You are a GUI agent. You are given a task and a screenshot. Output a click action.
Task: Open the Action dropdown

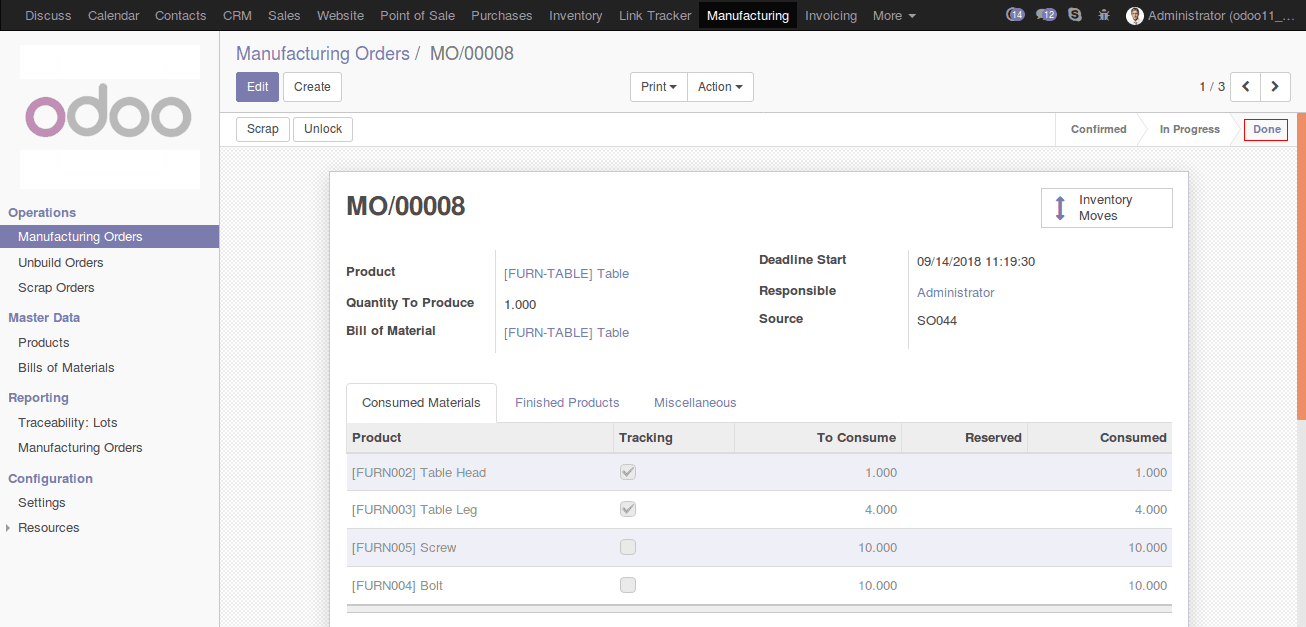point(720,87)
